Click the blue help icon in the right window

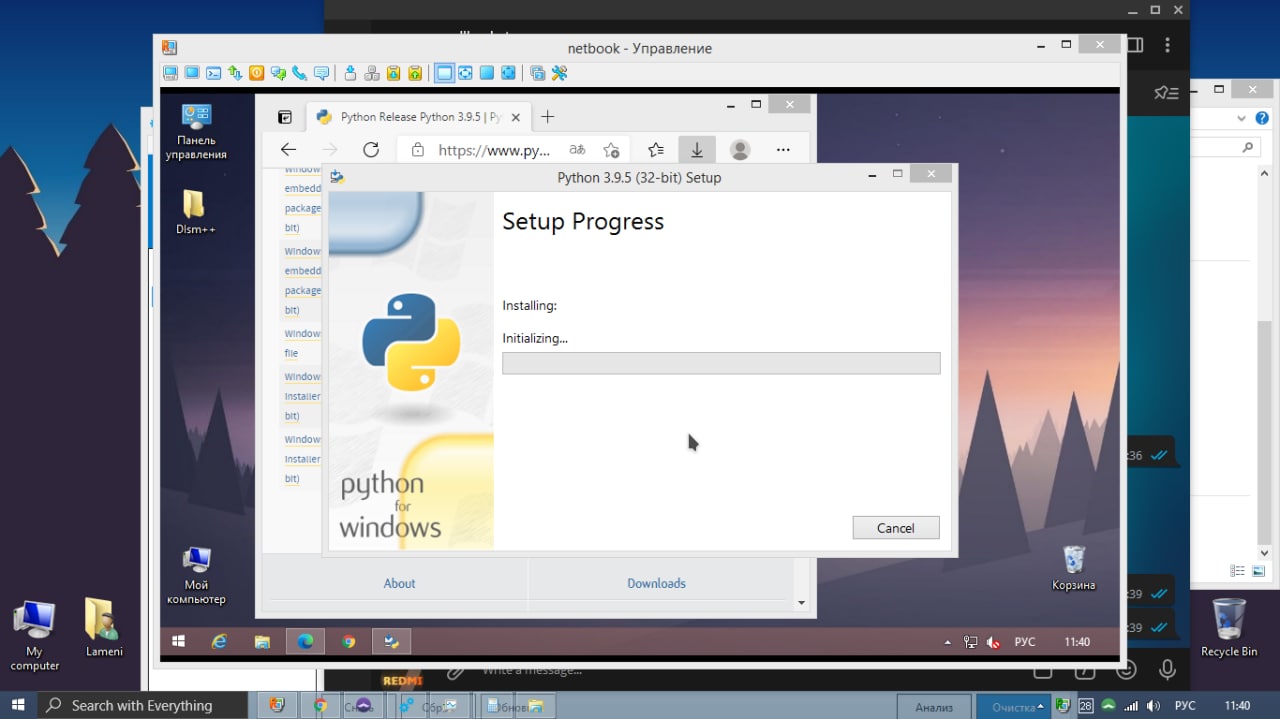[1262, 118]
